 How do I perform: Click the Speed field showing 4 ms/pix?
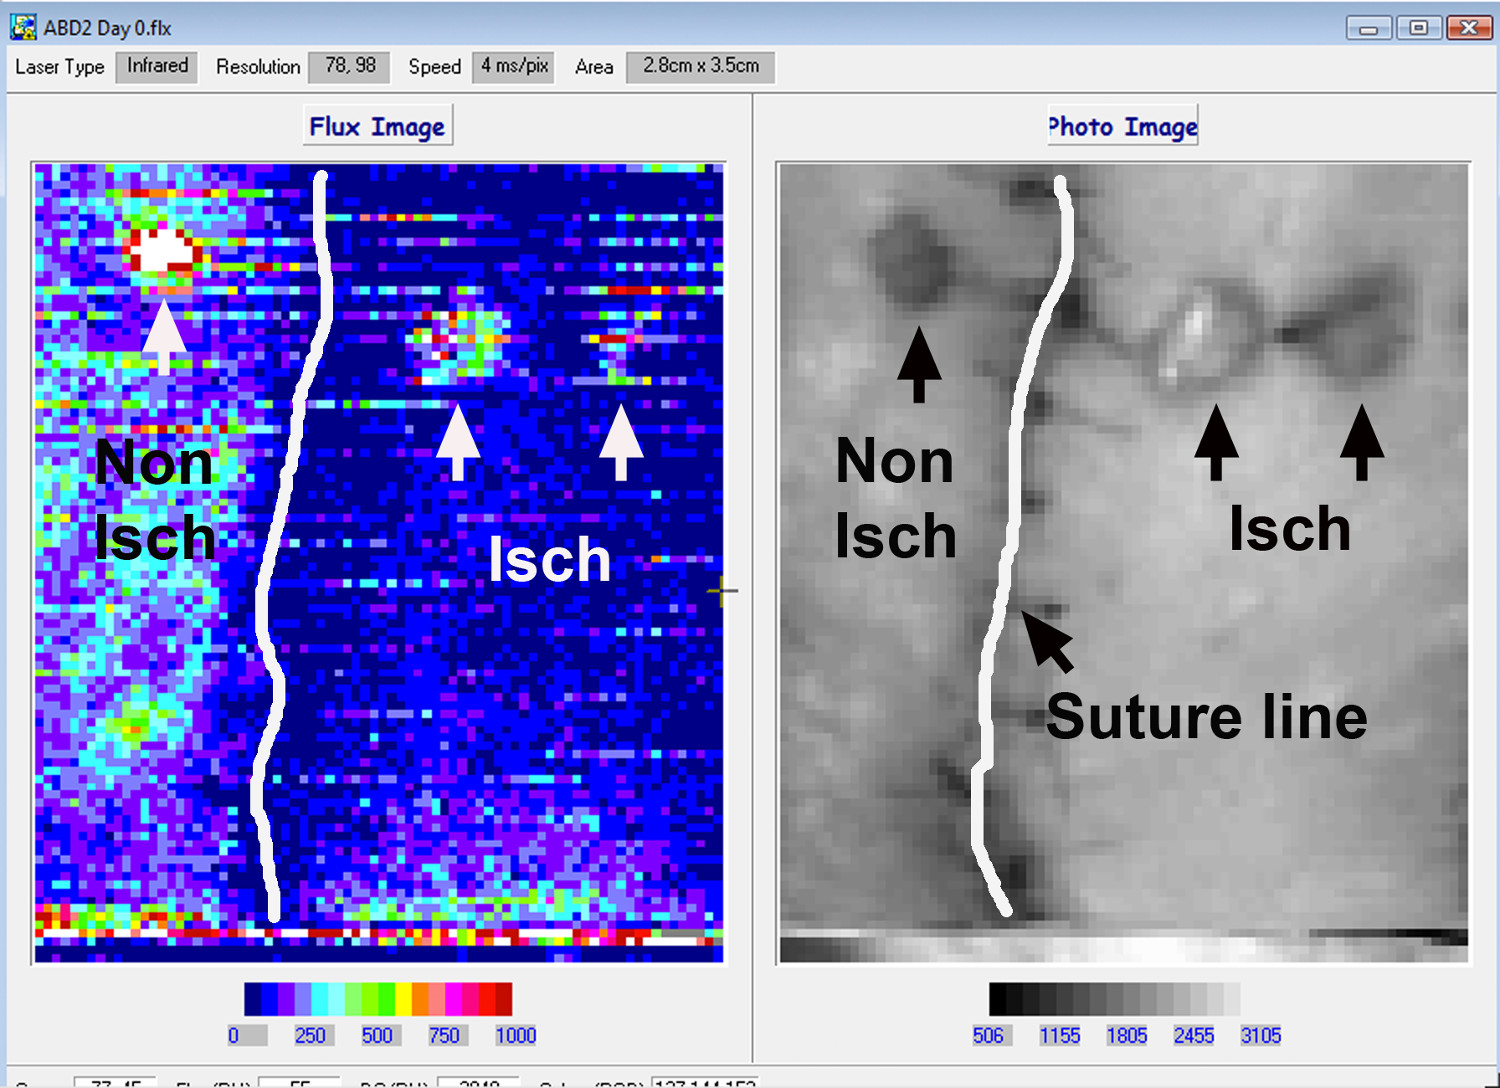(513, 67)
